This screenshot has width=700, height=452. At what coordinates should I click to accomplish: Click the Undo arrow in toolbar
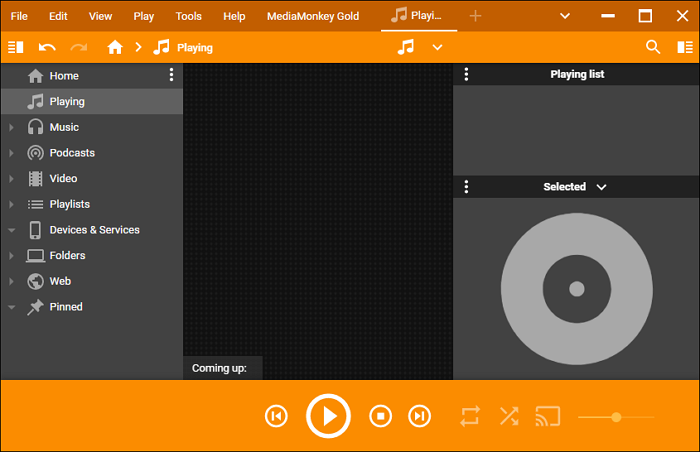(x=47, y=47)
